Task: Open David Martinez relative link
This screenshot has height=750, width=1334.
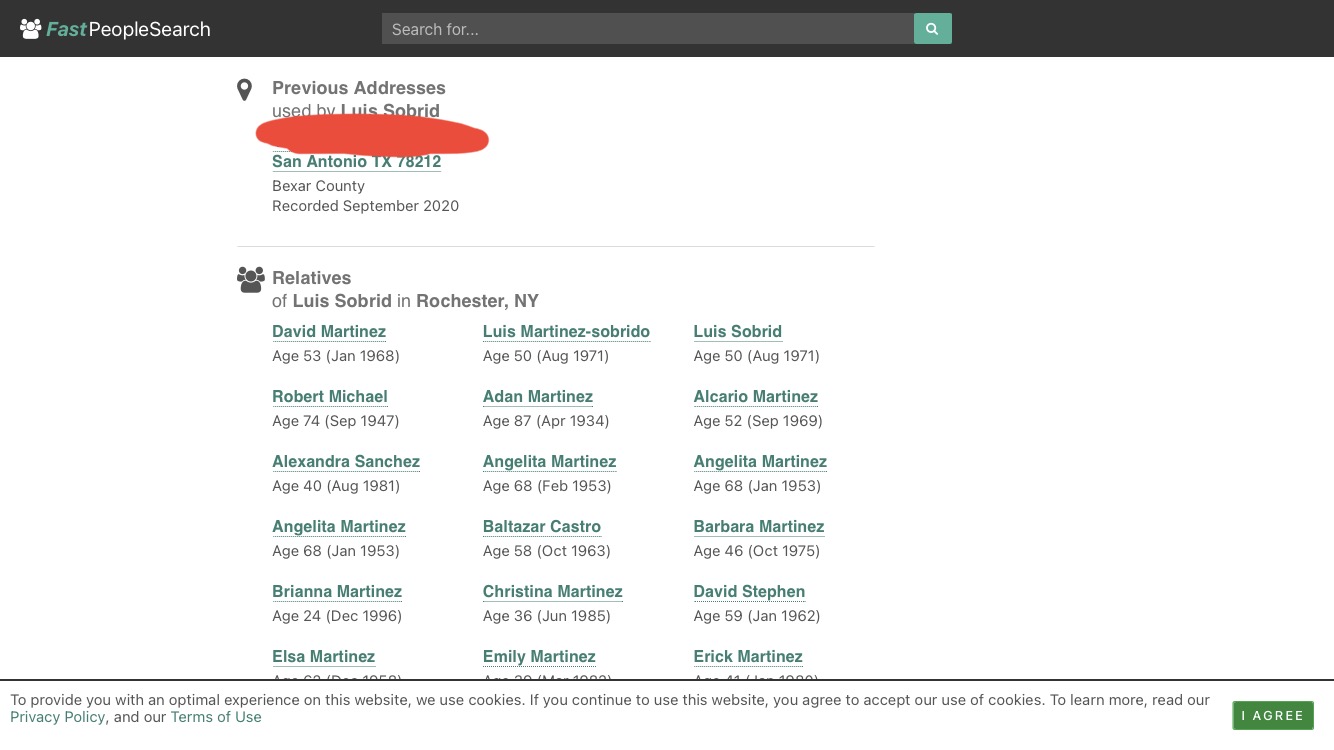Action: (x=329, y=331)
